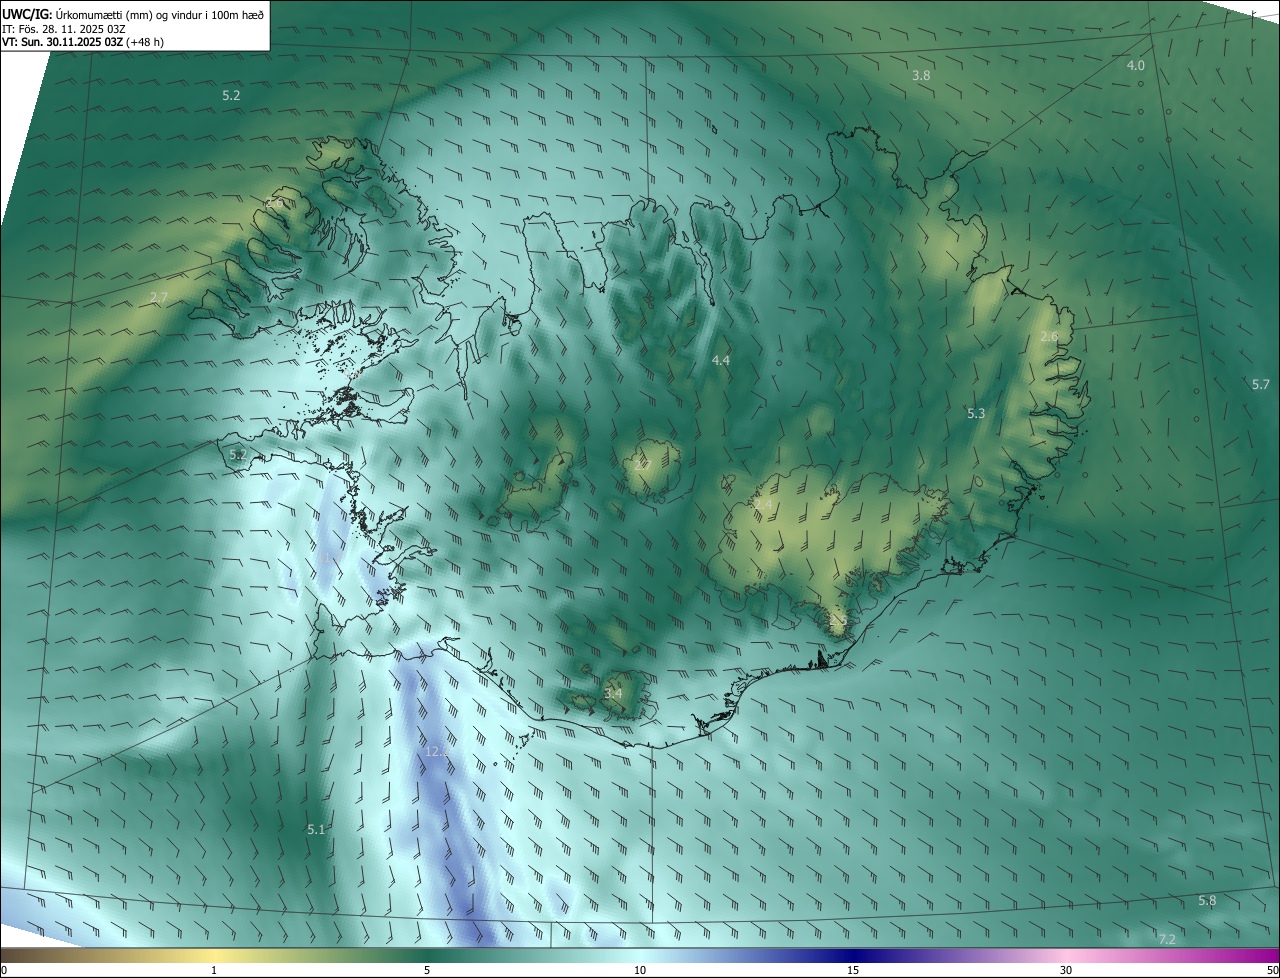Click the 1 tick label on legend
The width and height of the screenshot is (1280, 978).
tap(214, 970)
